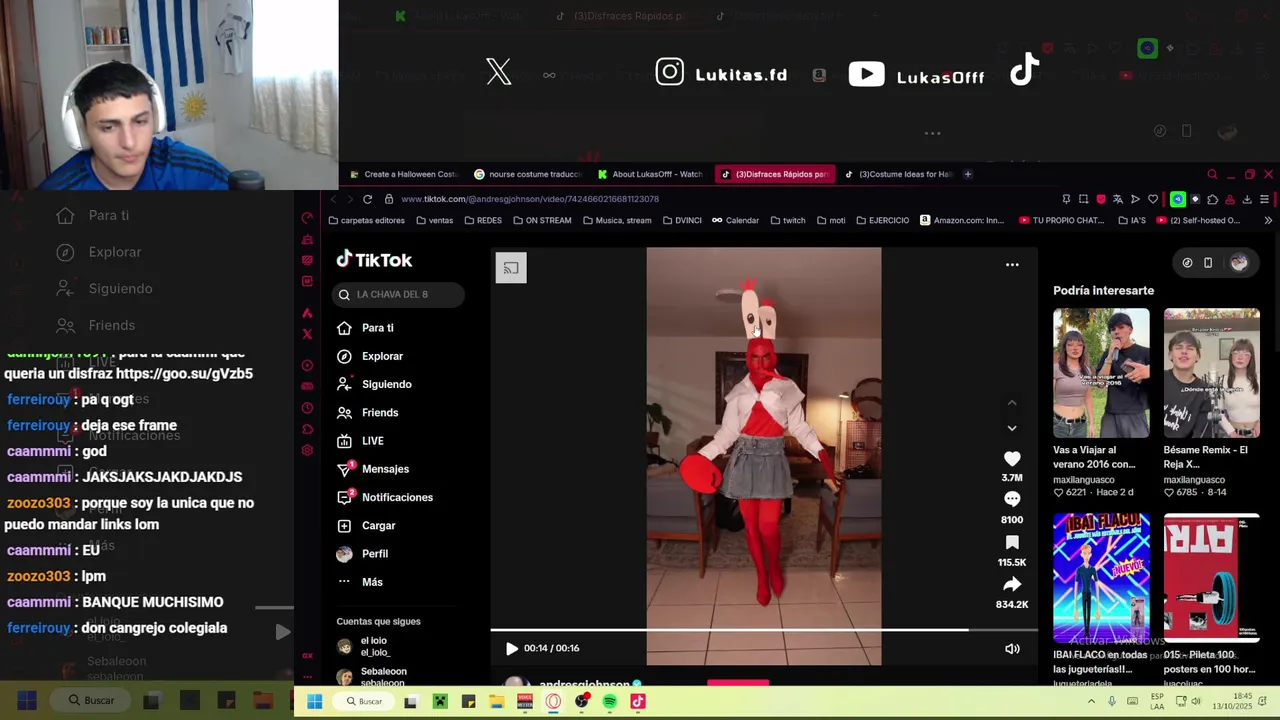Image resolution: width=1280 pixels, height=720 pixels.
Task: Reload the TikTok page
Action: point(367,199)
